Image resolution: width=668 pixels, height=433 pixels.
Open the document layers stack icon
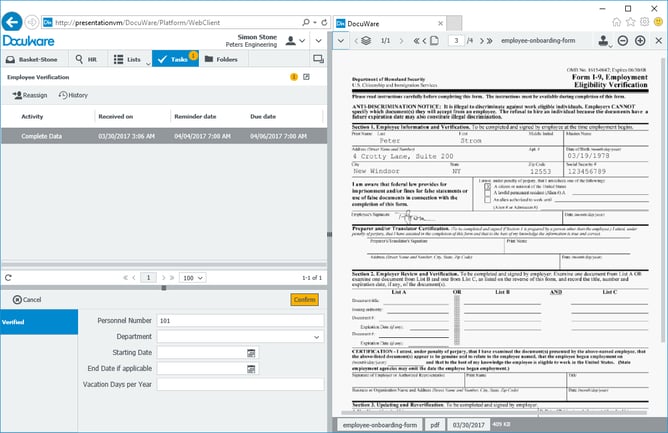click(x=364, y=41)
